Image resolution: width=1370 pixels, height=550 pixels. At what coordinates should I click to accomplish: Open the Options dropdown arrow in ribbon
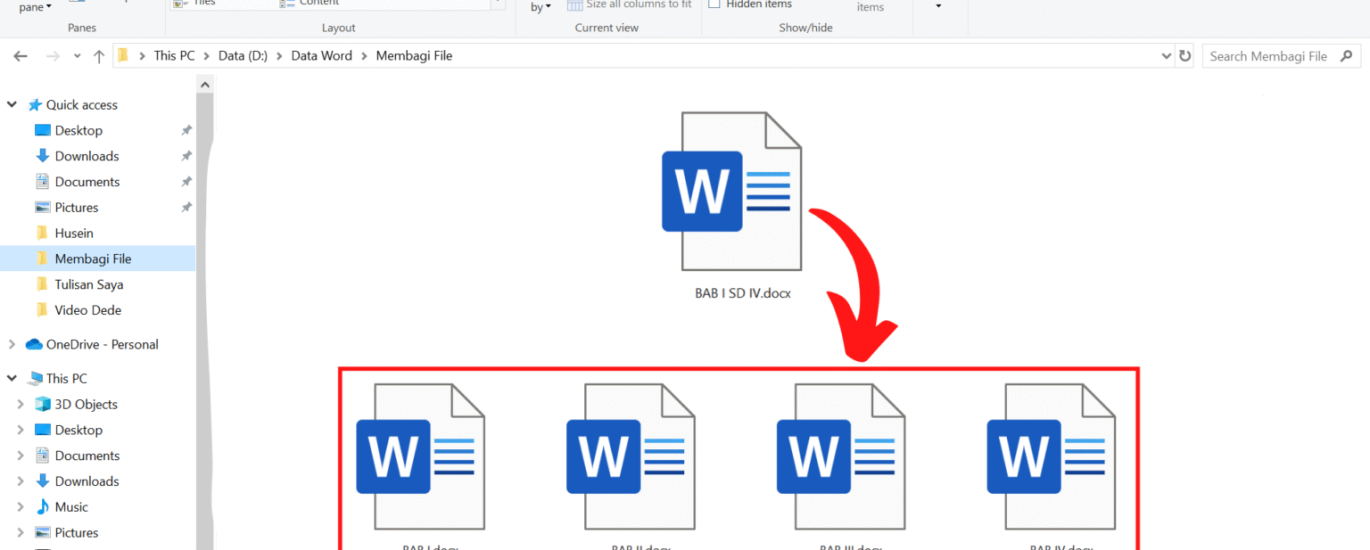point(938,6)
